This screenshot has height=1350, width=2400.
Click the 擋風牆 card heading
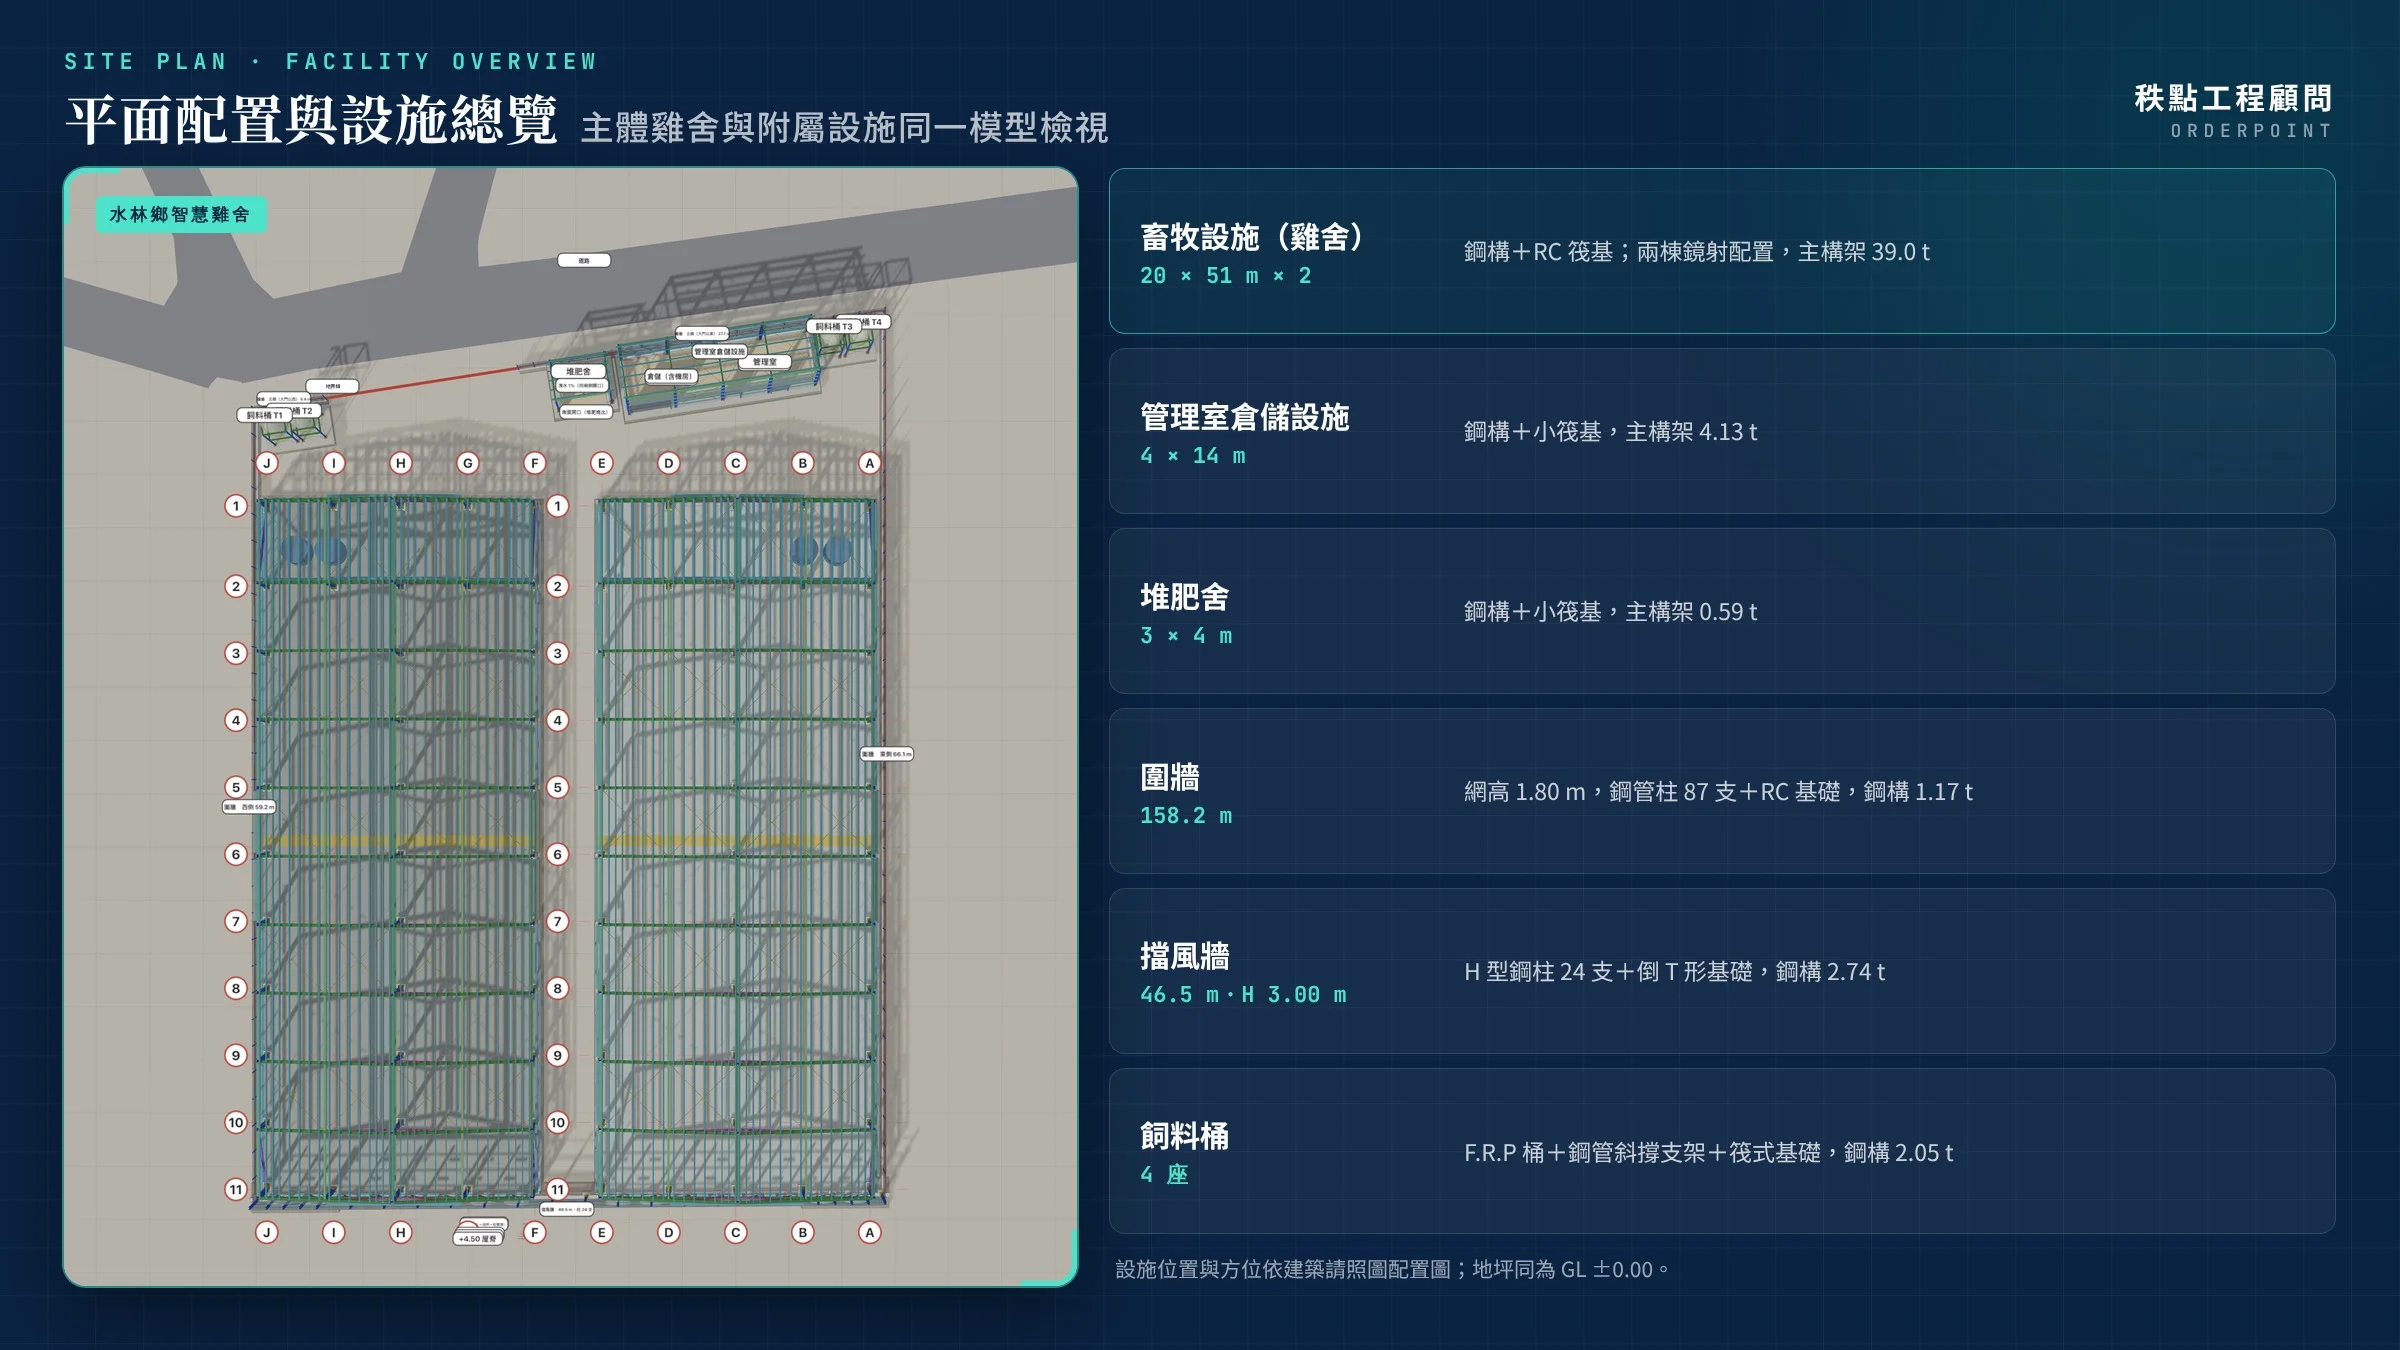point(1185,957)
